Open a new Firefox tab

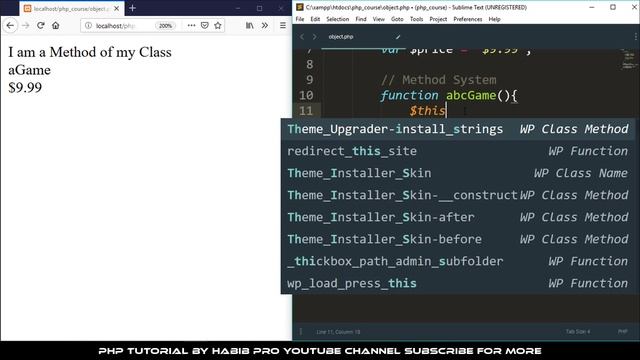tap(132, 8)
